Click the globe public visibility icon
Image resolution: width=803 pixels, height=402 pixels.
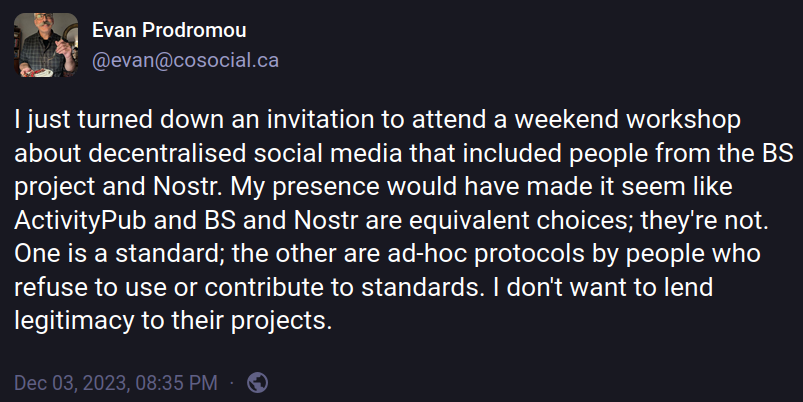point(258,382)
